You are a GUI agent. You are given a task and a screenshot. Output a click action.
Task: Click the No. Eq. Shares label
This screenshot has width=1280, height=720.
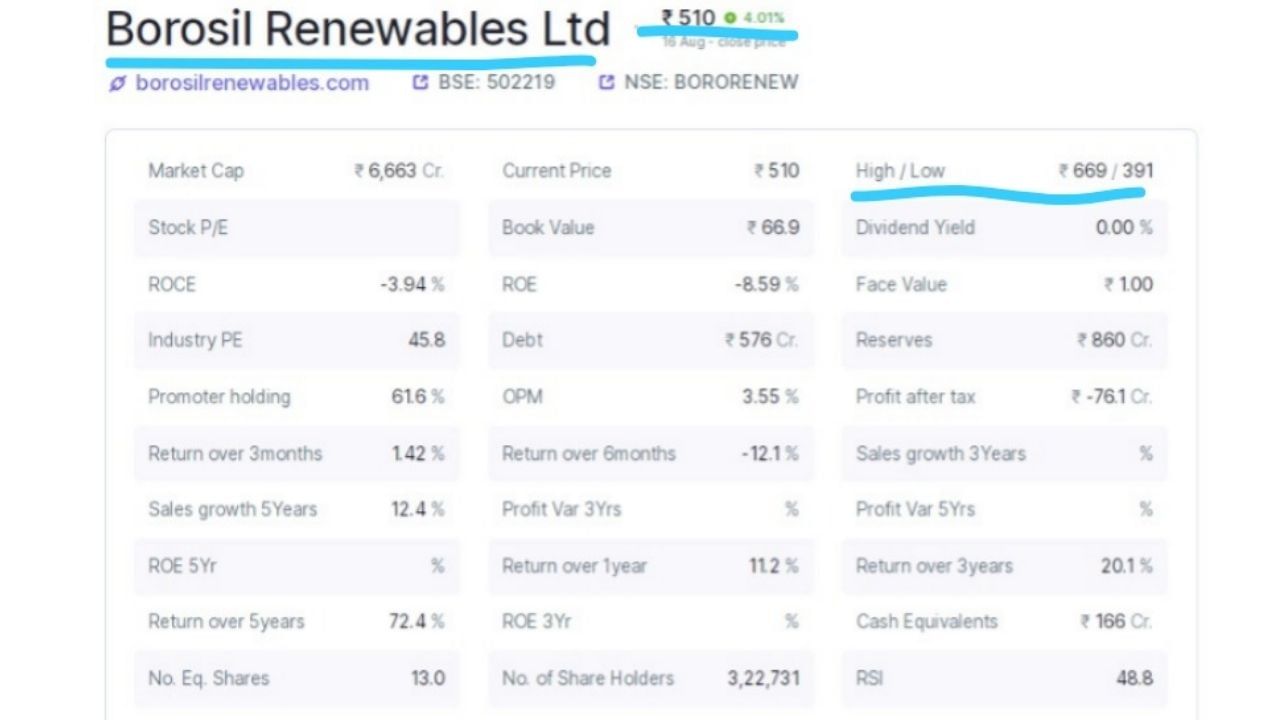(x=208, y=679)
